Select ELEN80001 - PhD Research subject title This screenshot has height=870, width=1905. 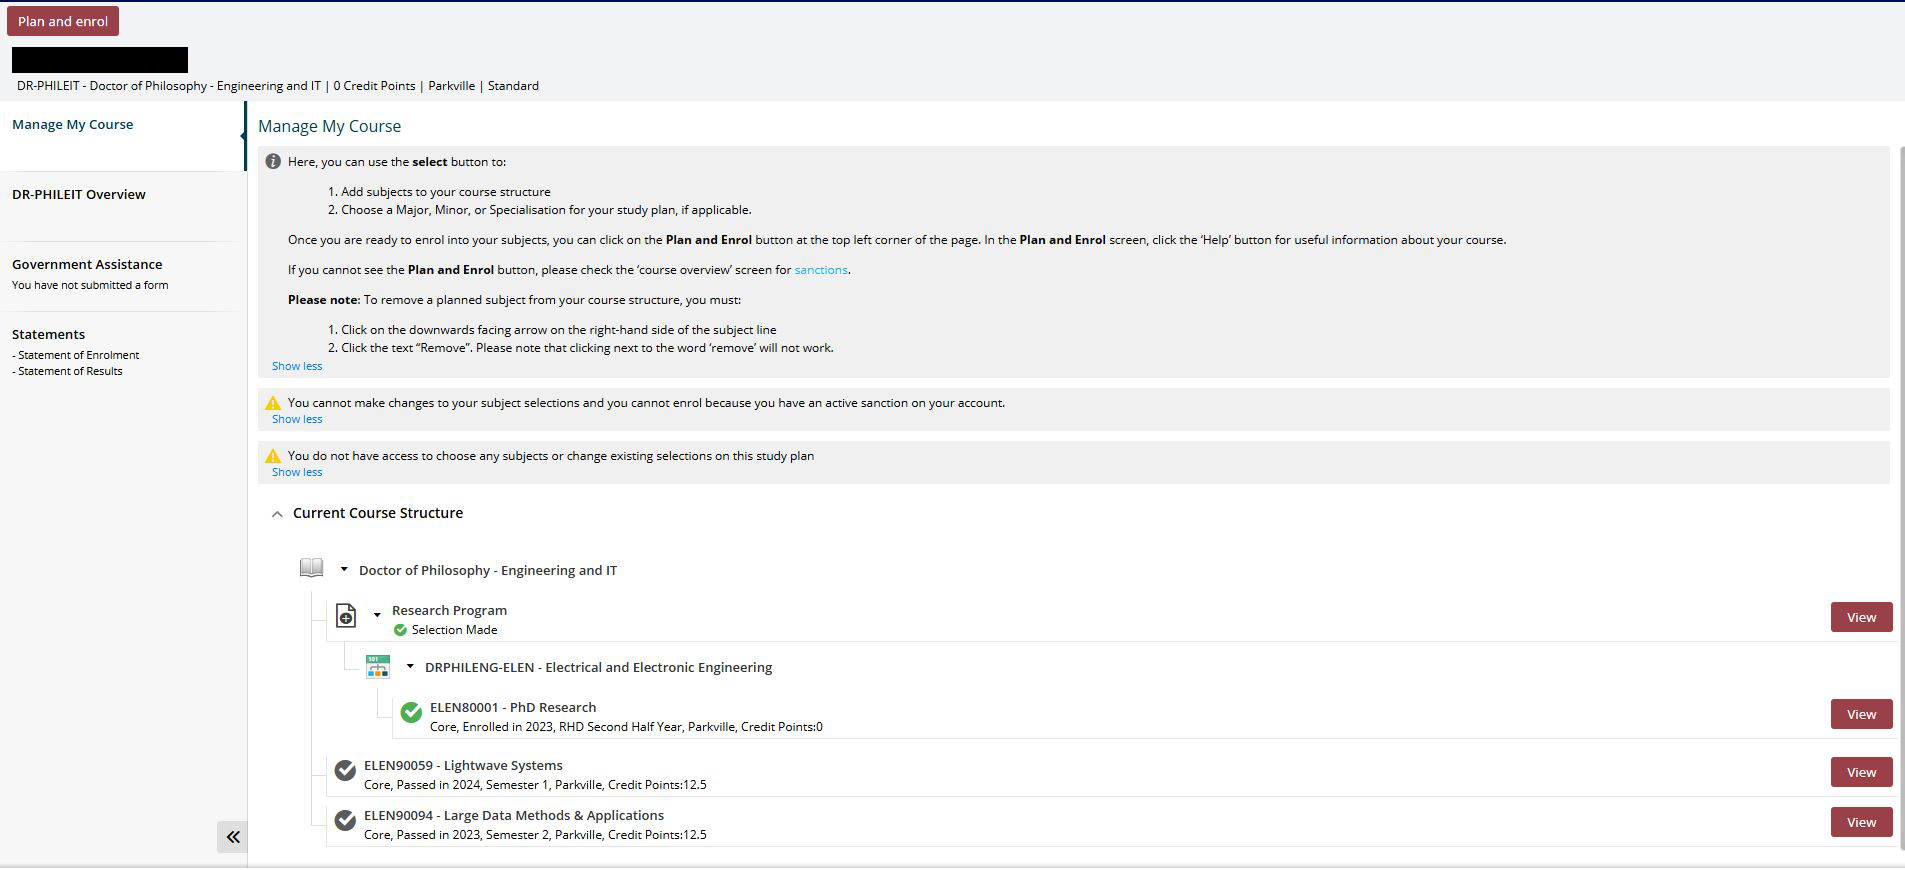[513, 707]
